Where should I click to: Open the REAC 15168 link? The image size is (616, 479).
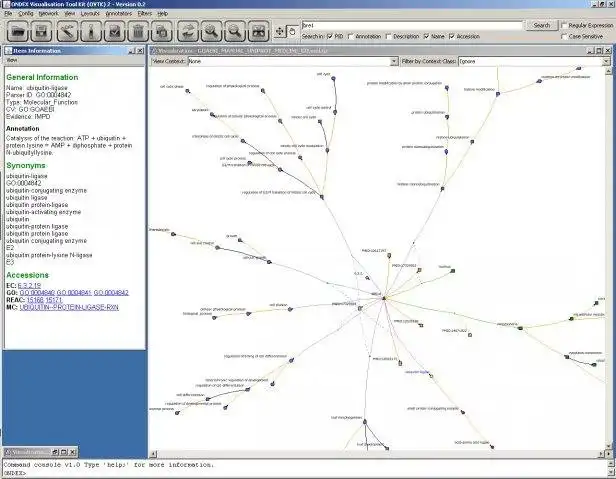(35, 300)
